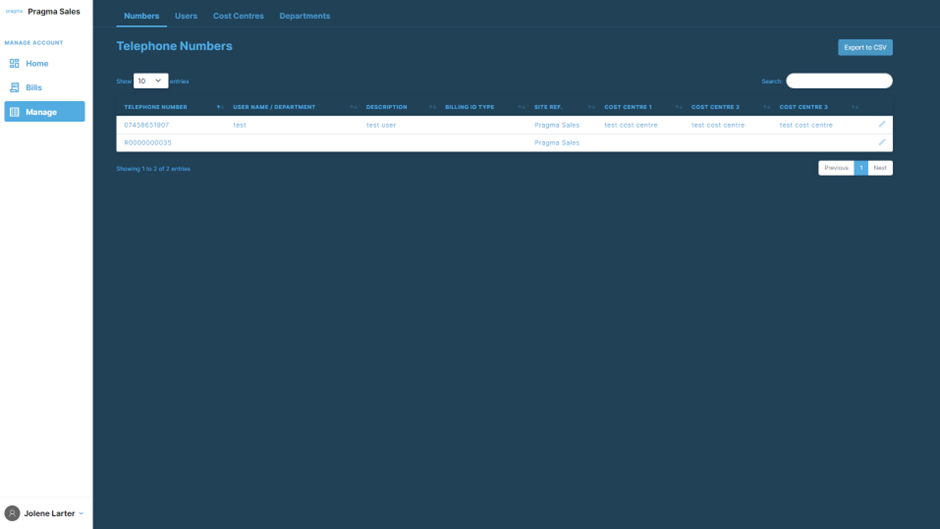Sort by Description arrows icon
Viewport: 940px width, 529px height.
pos(432,107)
